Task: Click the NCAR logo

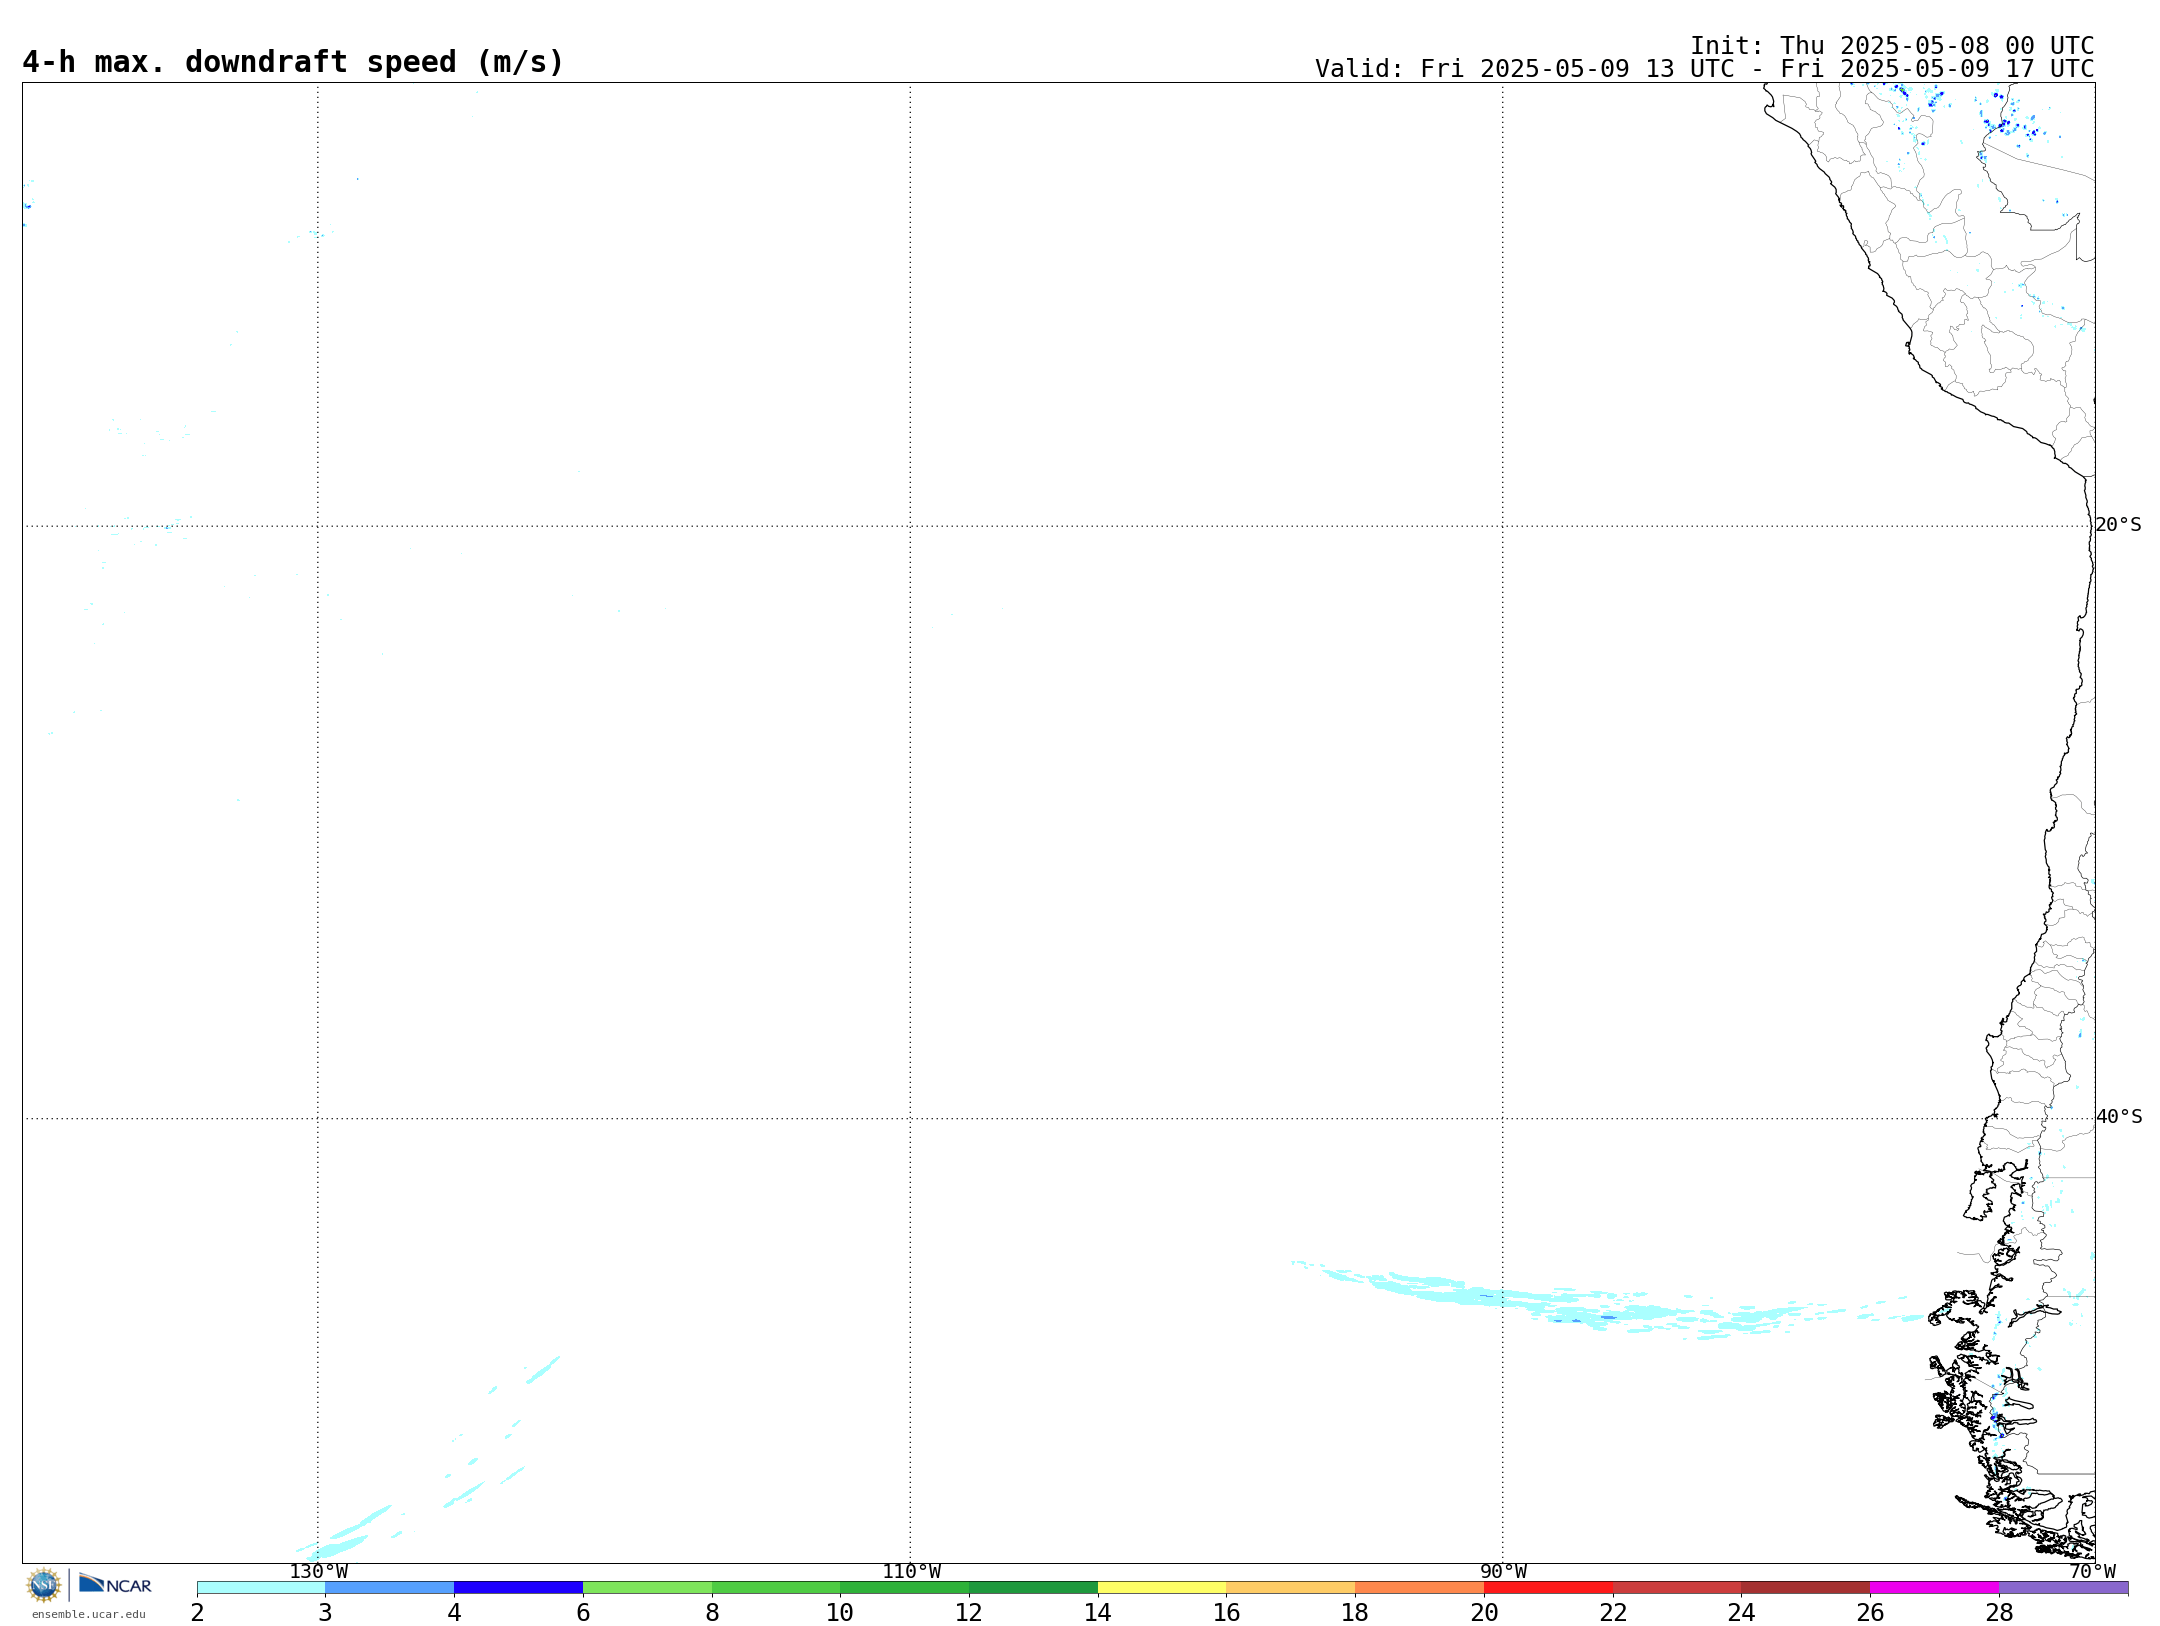Action: (115, 1584)
